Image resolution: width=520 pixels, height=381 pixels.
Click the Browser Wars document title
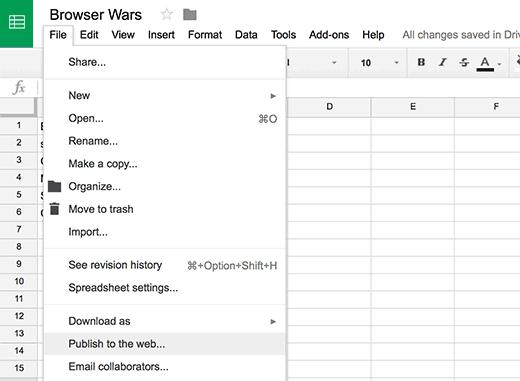click(96, 15)
